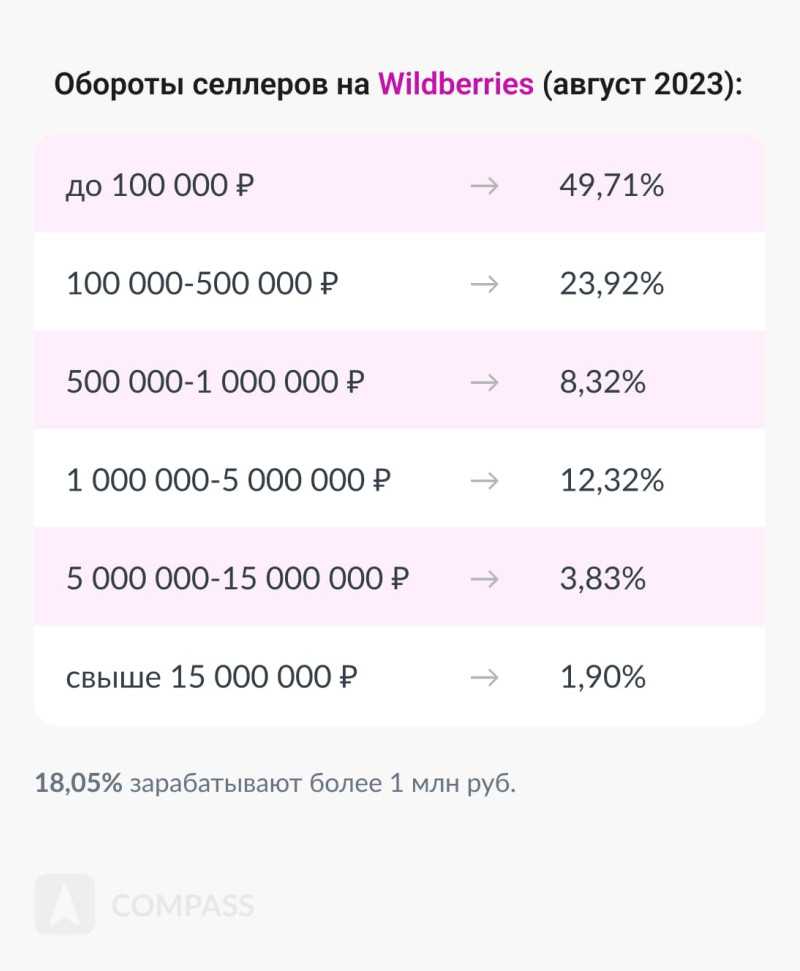Click the 8,32% percentage value

pos(602,382)
